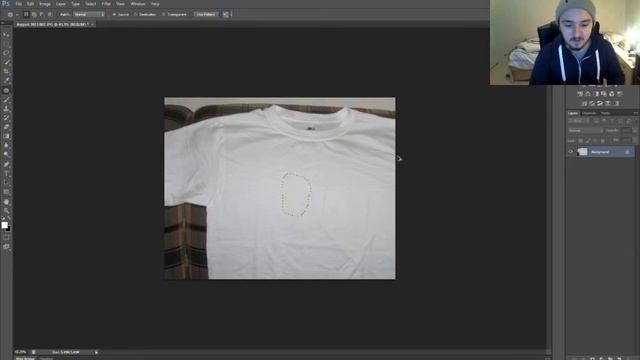Select the Pen tool
This screenshot has width=640, height=360.
pos(6,164)
